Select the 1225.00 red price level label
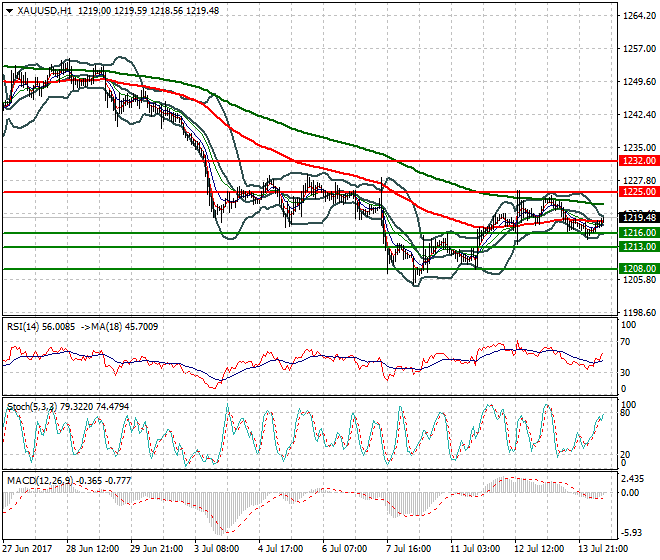Screen dimensions: 660x560 coord(639,192)
